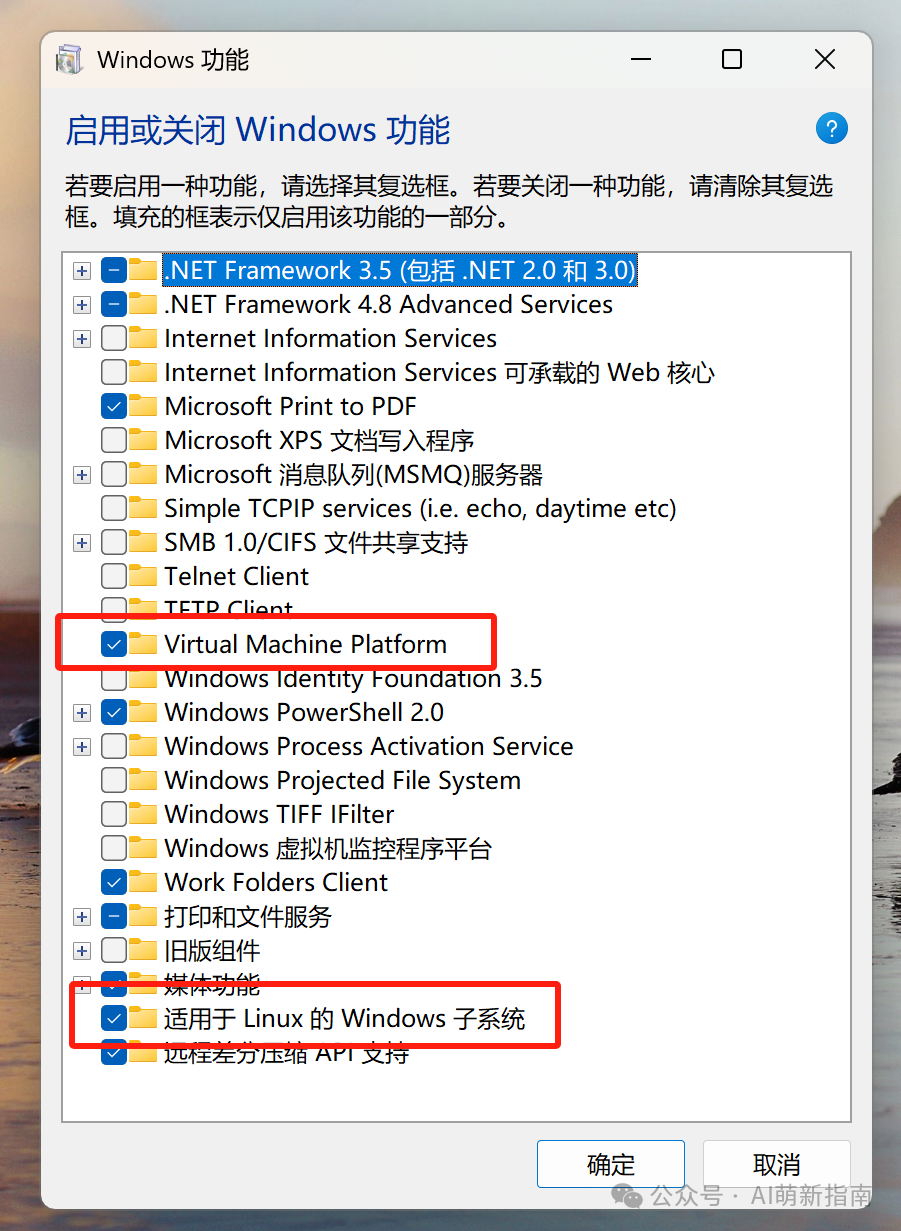Enable the Telnet Client checkbox

[x=114, y=576]
